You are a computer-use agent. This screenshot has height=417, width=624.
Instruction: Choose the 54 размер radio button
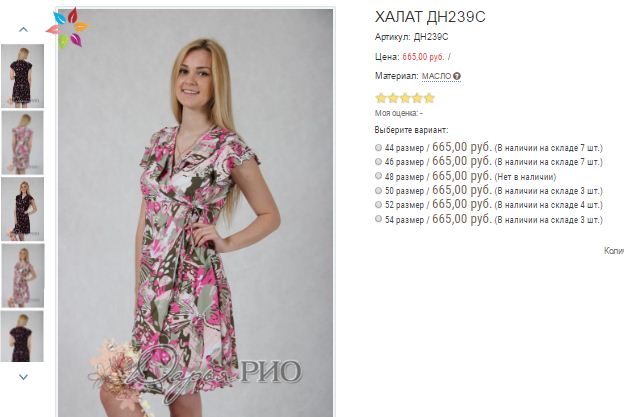378,219
